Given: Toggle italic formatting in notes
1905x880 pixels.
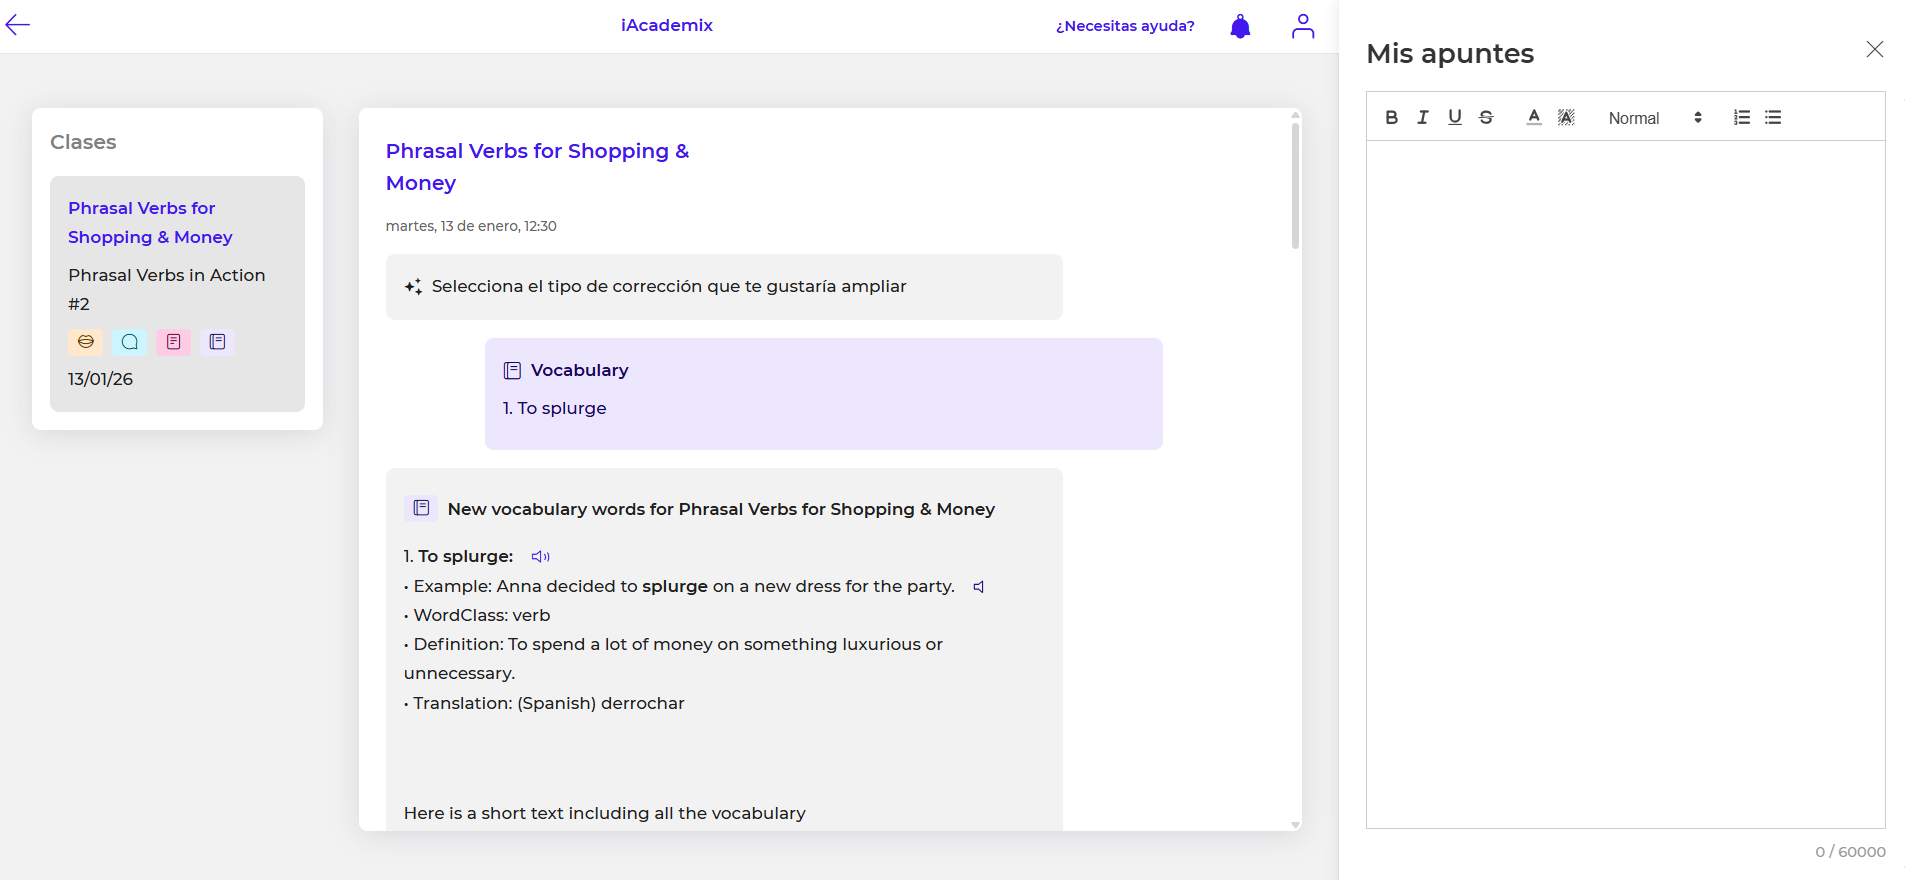Looking at the screenshot, I should click(x=1423, y=118).
